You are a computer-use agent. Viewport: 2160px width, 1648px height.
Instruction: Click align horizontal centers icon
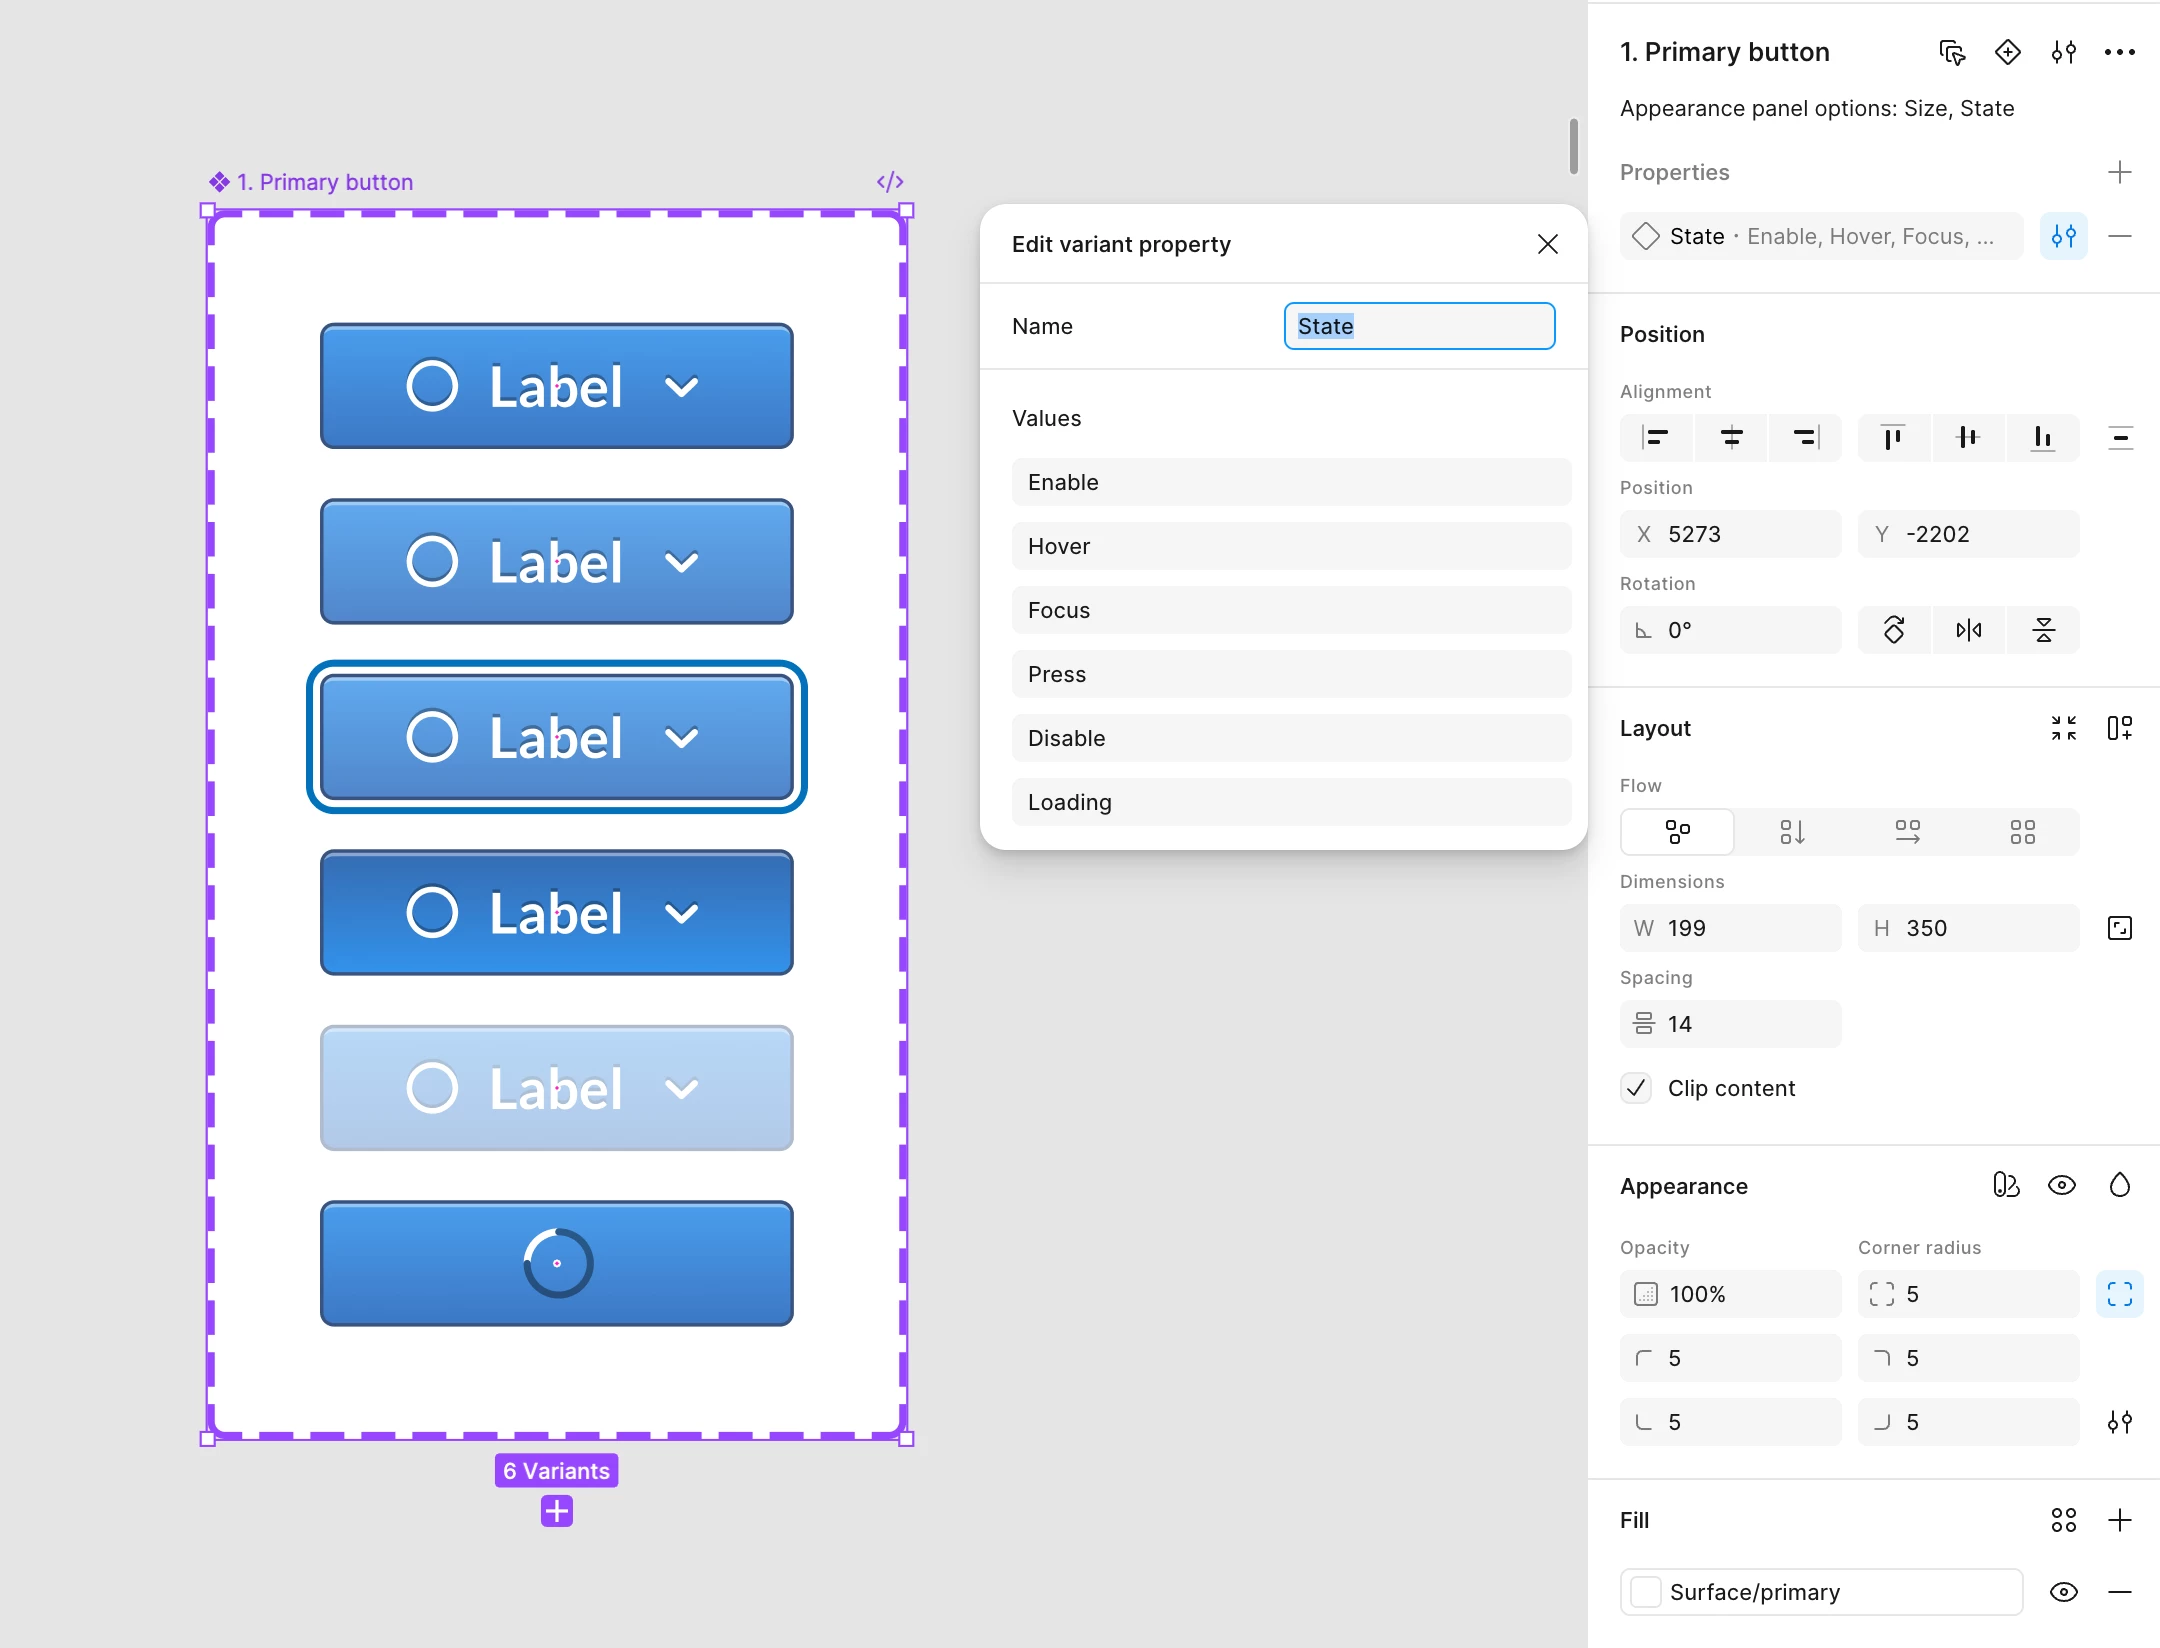coord(1731,437)
